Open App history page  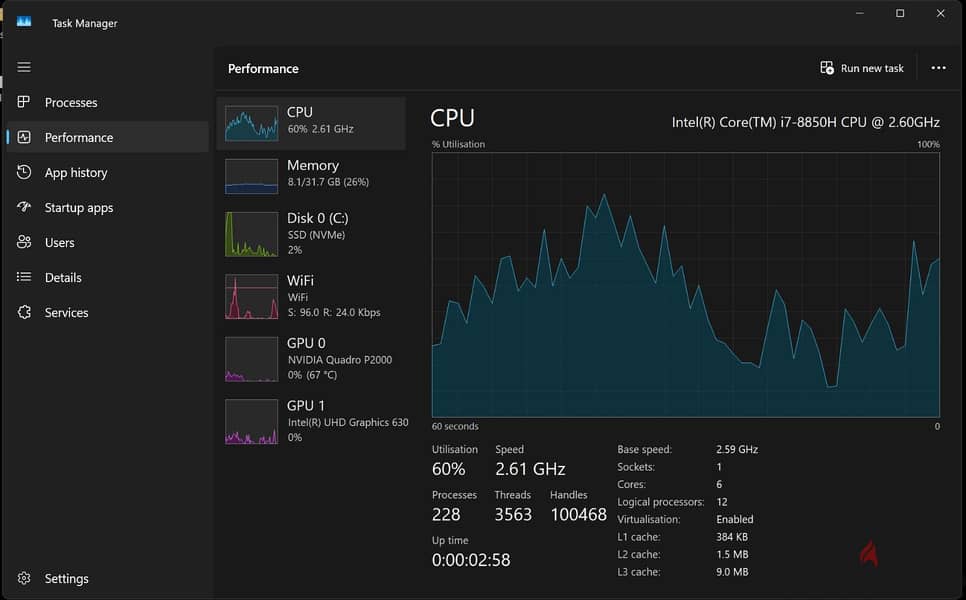(x=108, y=172)
